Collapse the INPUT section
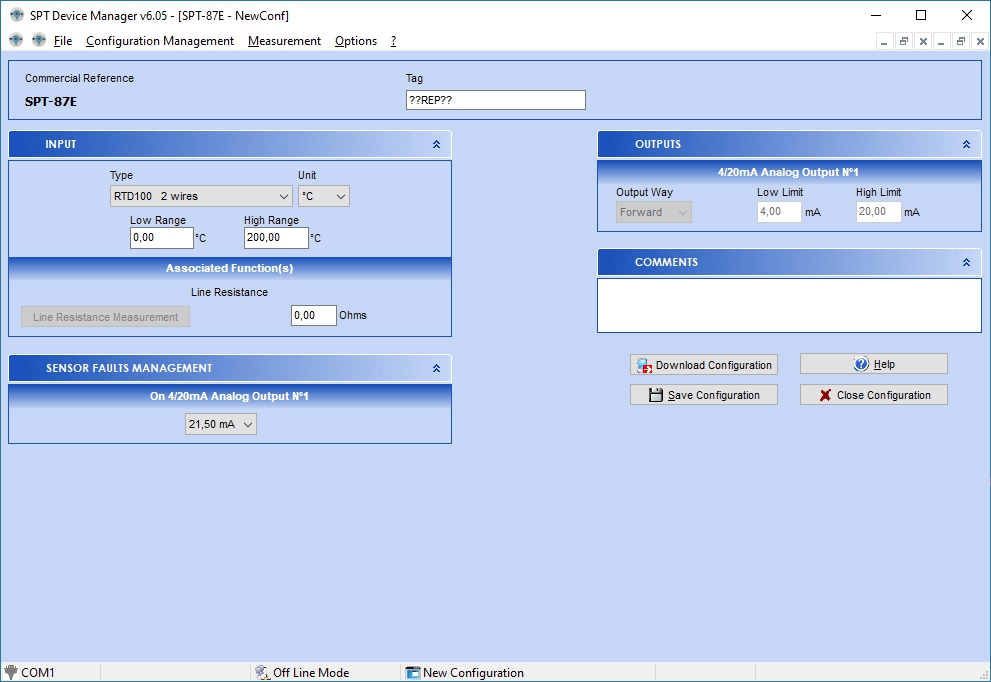The height and width of the screenshot is (682, 991). 436,145
